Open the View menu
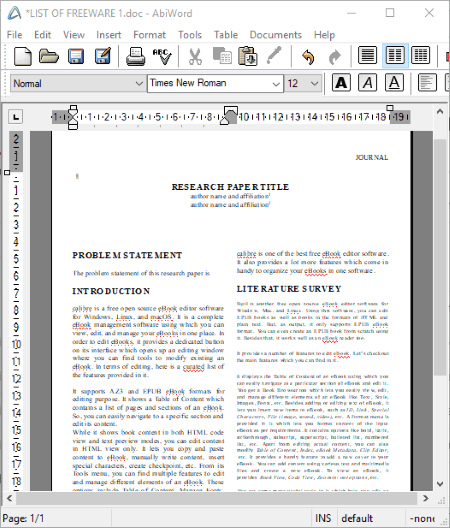 [x=74, y=35]
